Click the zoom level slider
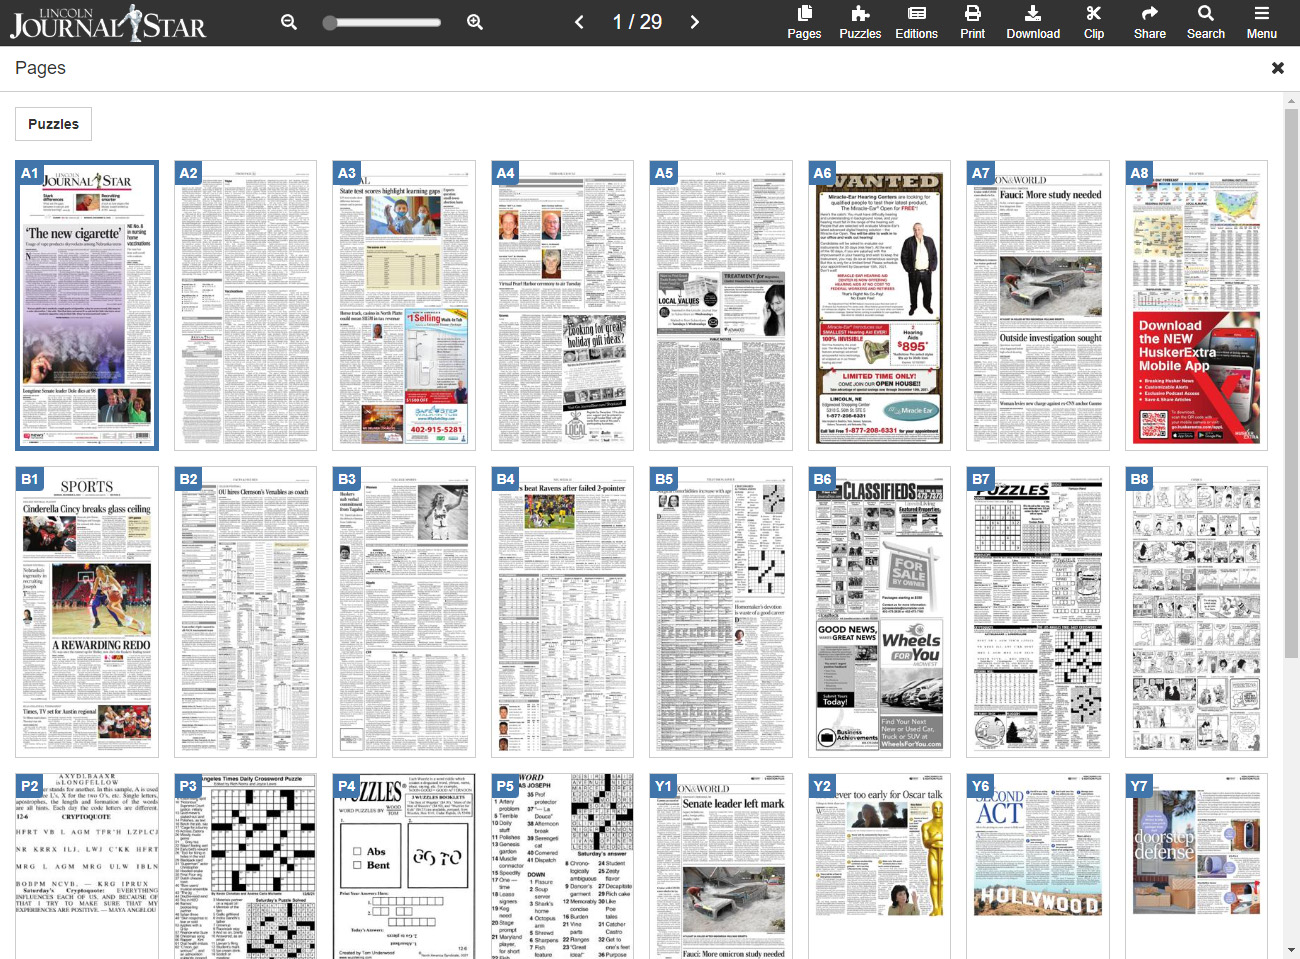 pos(382,22)
